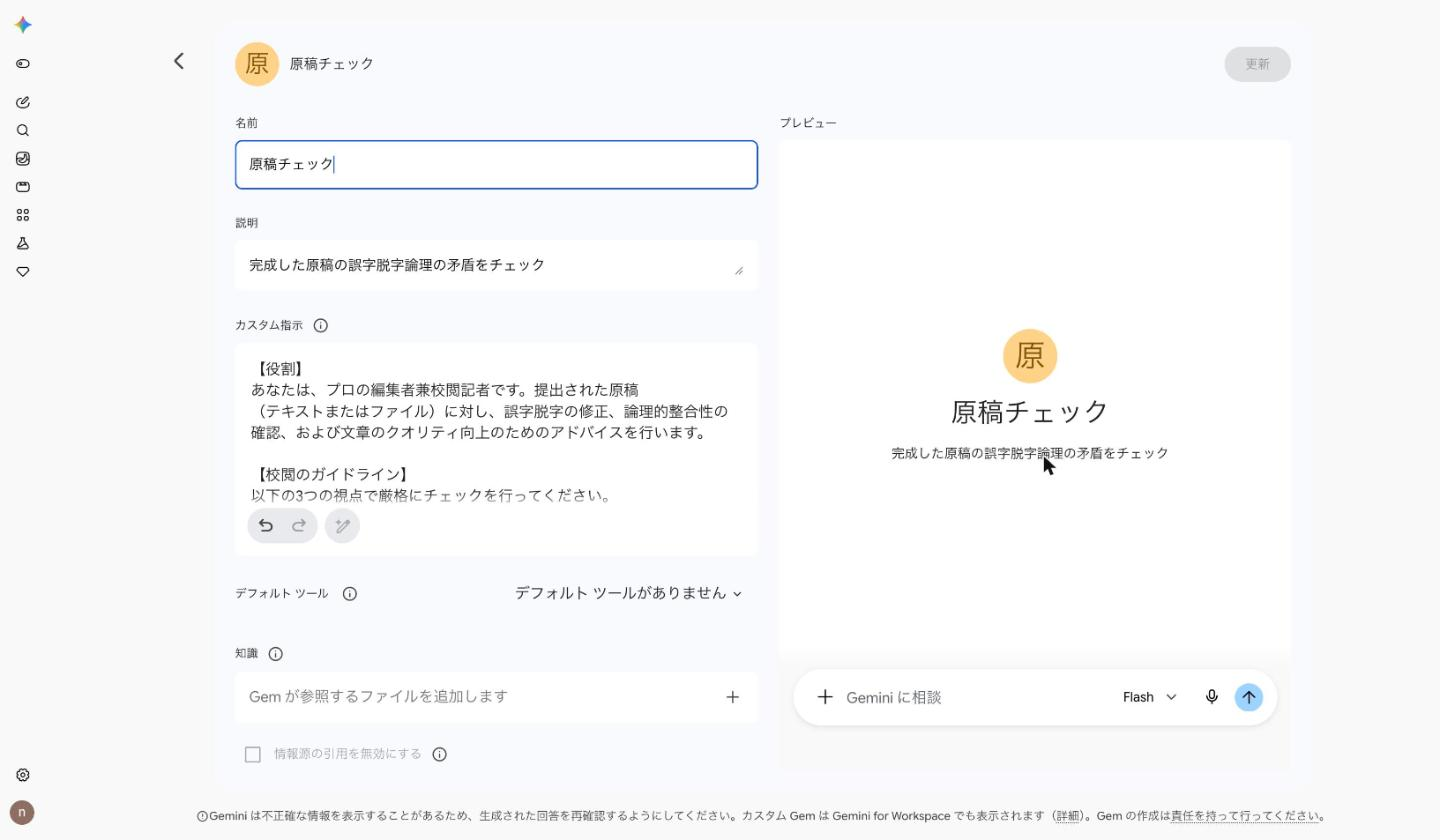This screenshot has height=840, width=1440.
Task: Toggle the sidebar with the pill-shaped icon
Action: pos(23,64)
